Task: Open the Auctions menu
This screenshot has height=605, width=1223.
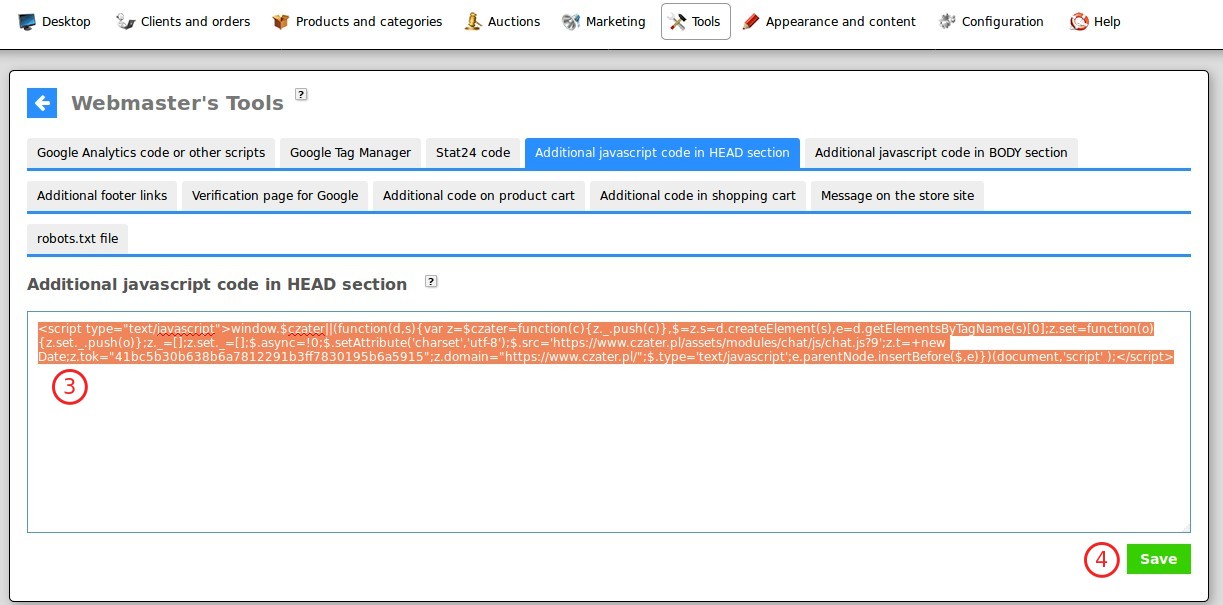Action: point(503,21)
